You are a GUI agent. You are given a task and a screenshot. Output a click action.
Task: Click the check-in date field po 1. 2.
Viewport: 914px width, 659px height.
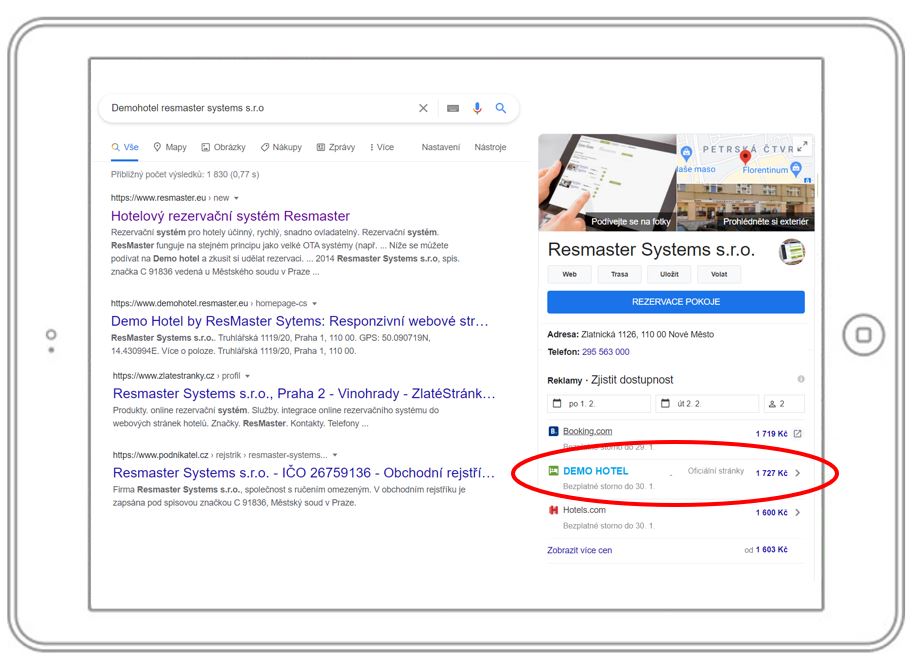click(x=599, y=404)
